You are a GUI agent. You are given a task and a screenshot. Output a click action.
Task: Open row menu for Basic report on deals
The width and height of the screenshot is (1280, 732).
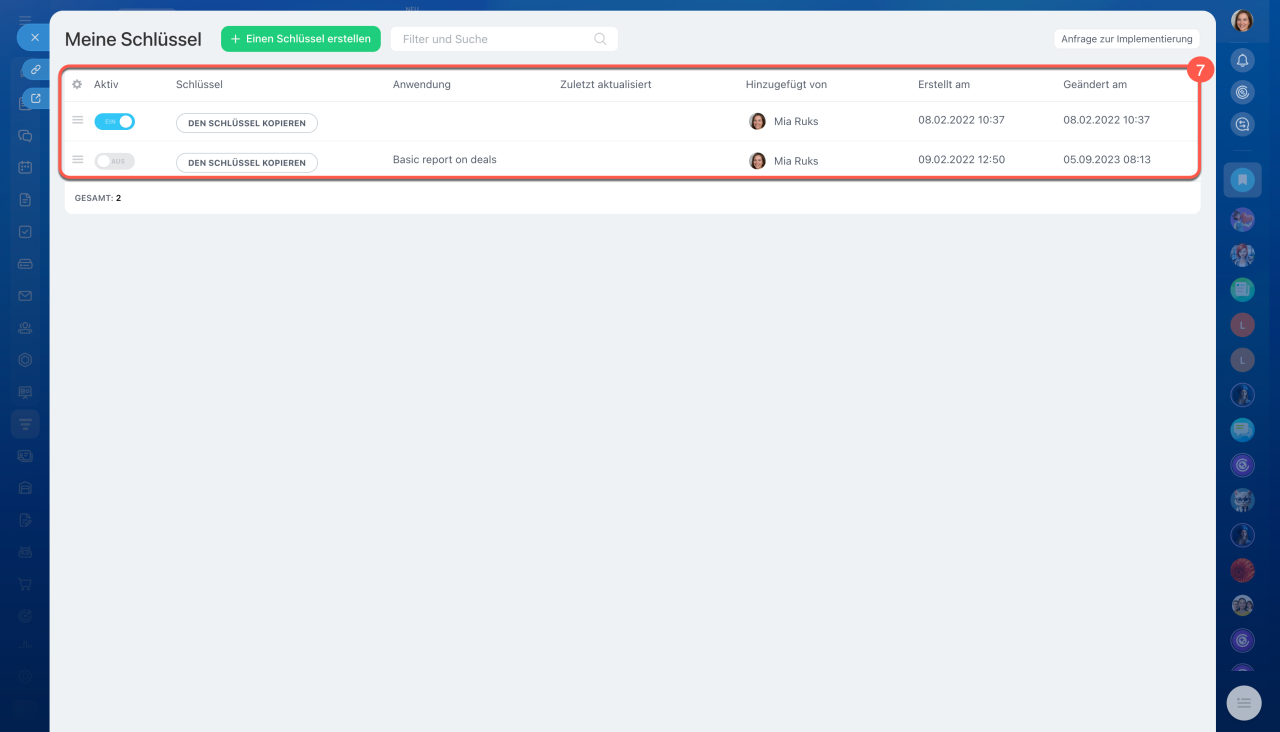[x=78, y=159]
